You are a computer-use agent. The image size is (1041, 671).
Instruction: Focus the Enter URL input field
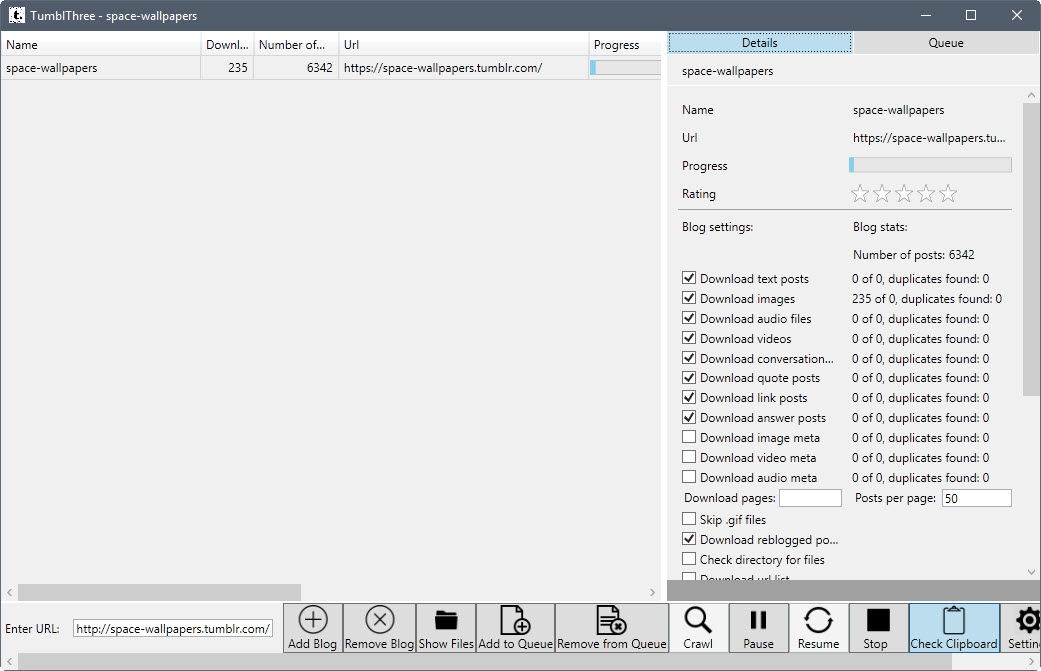pos(173,629)
